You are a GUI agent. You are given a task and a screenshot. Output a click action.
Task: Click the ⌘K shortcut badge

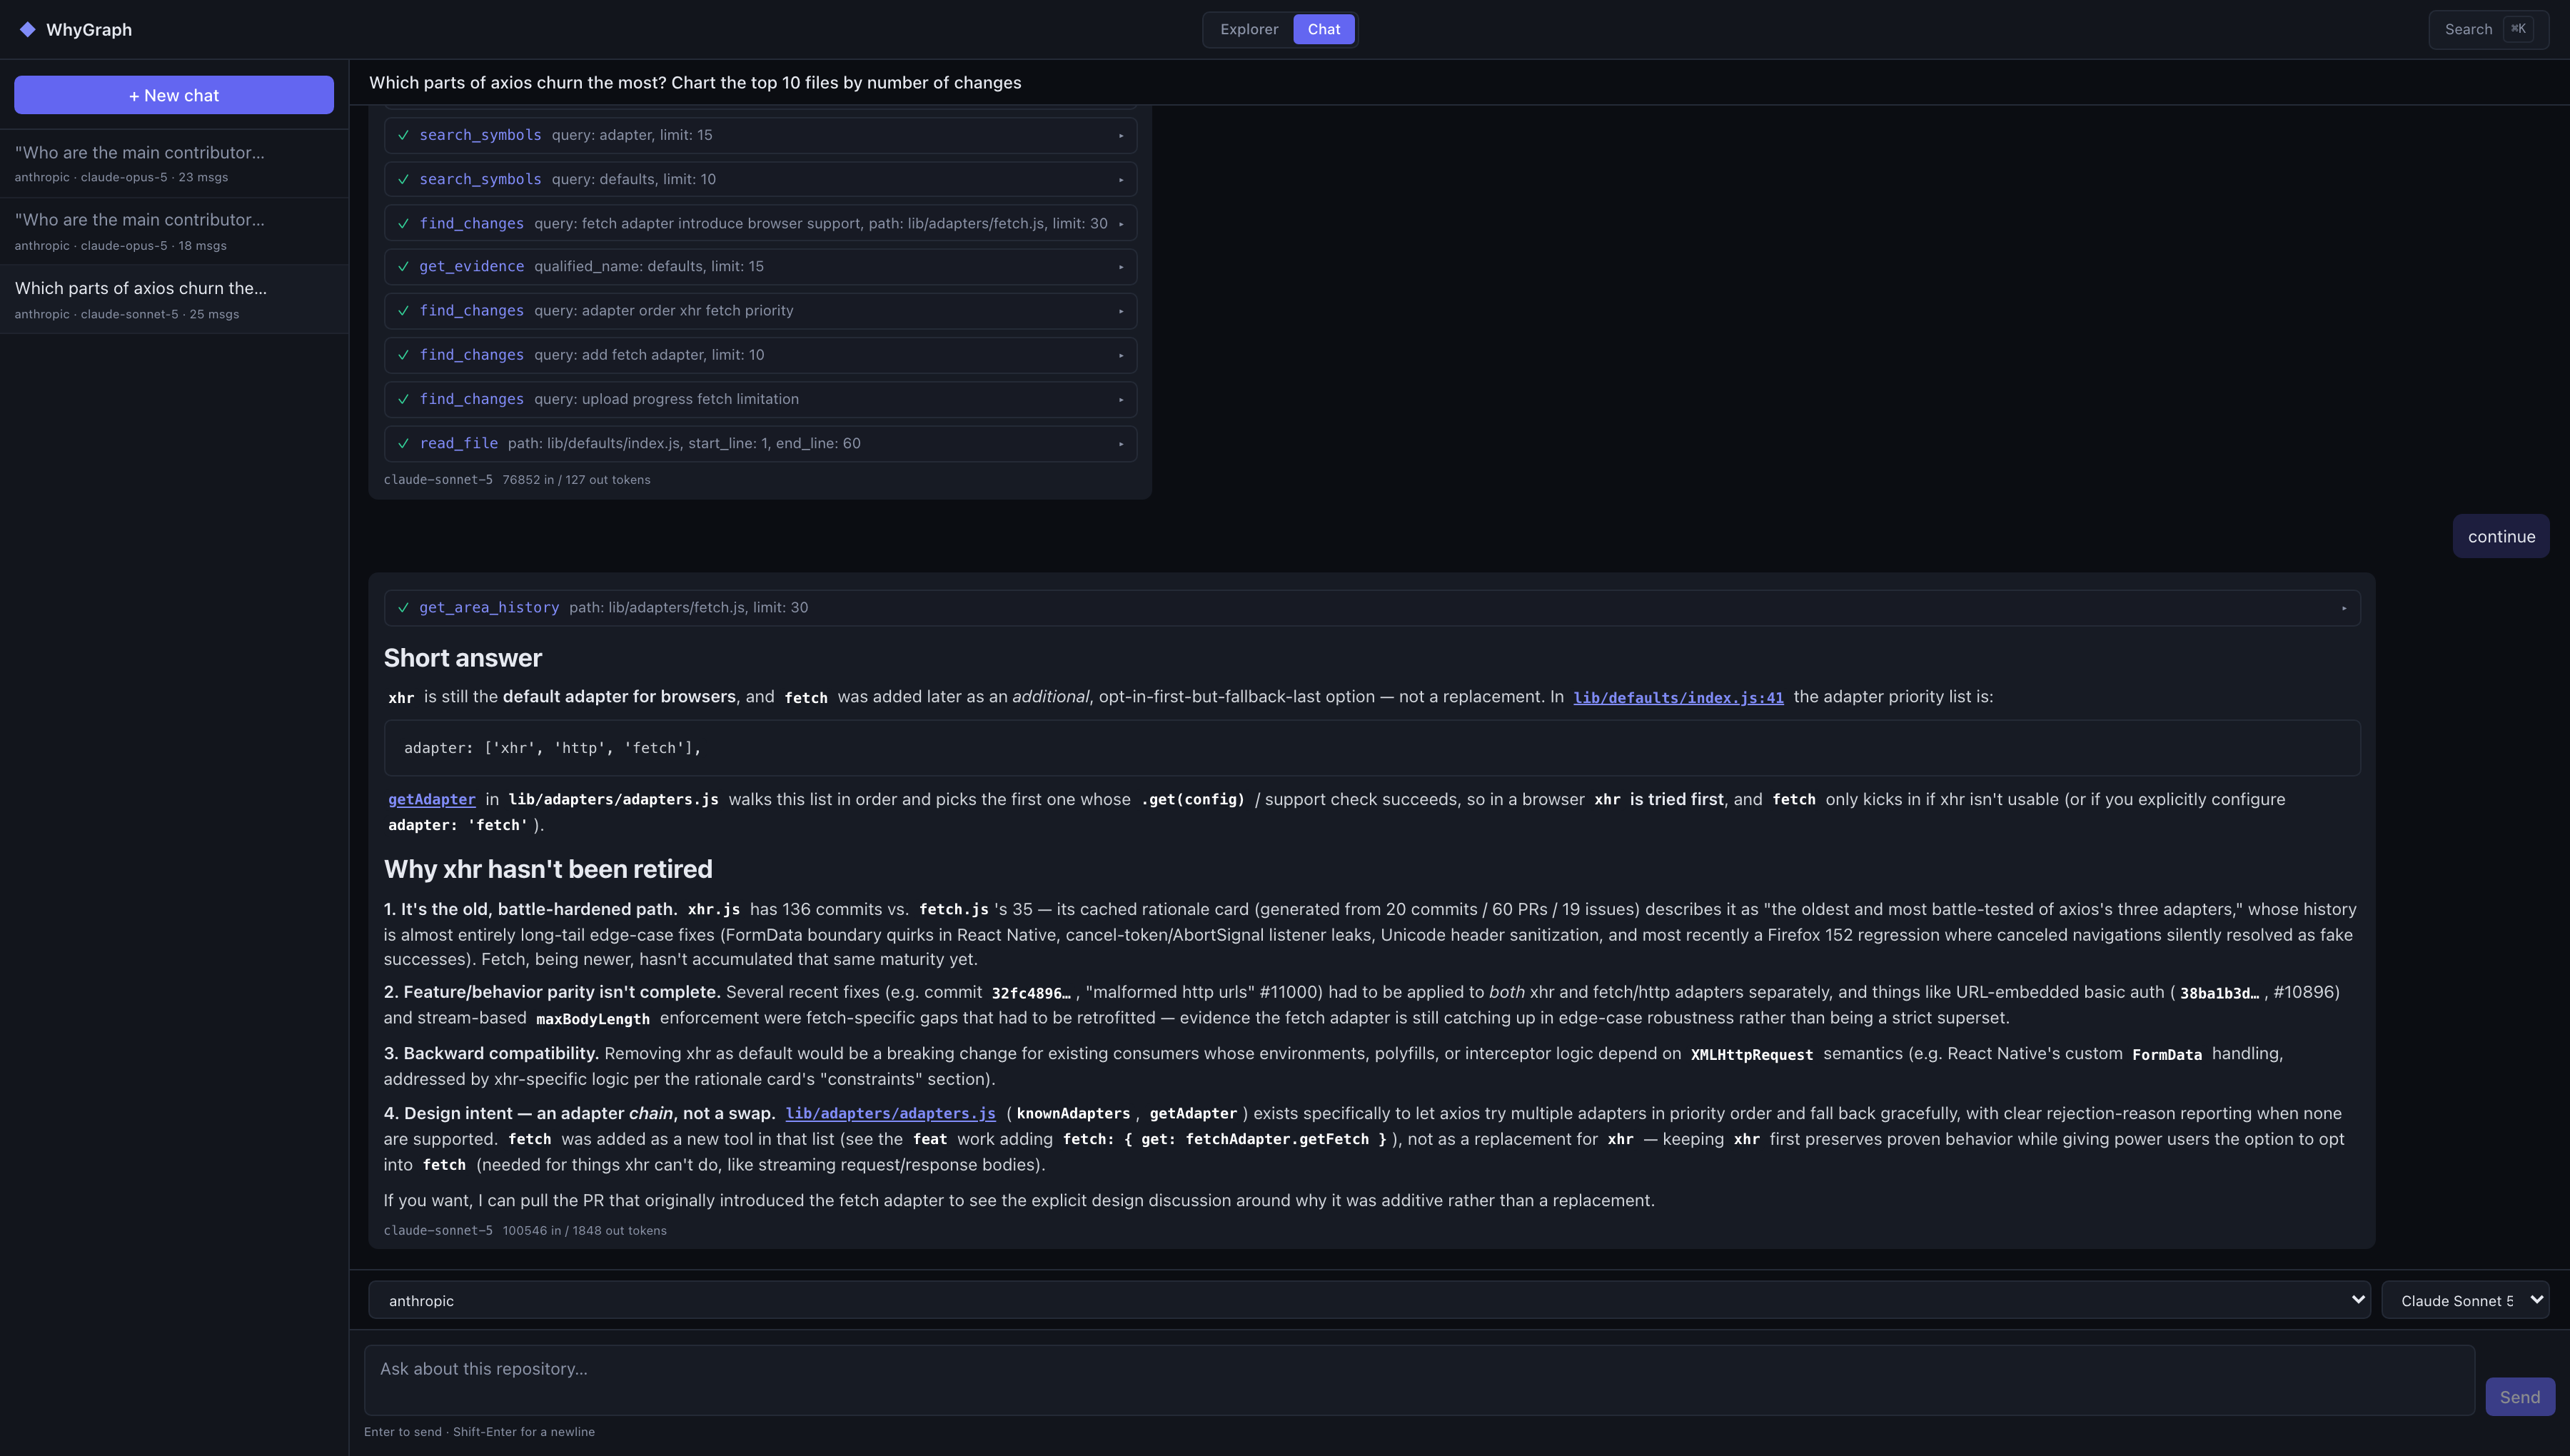coord(2518,29)
